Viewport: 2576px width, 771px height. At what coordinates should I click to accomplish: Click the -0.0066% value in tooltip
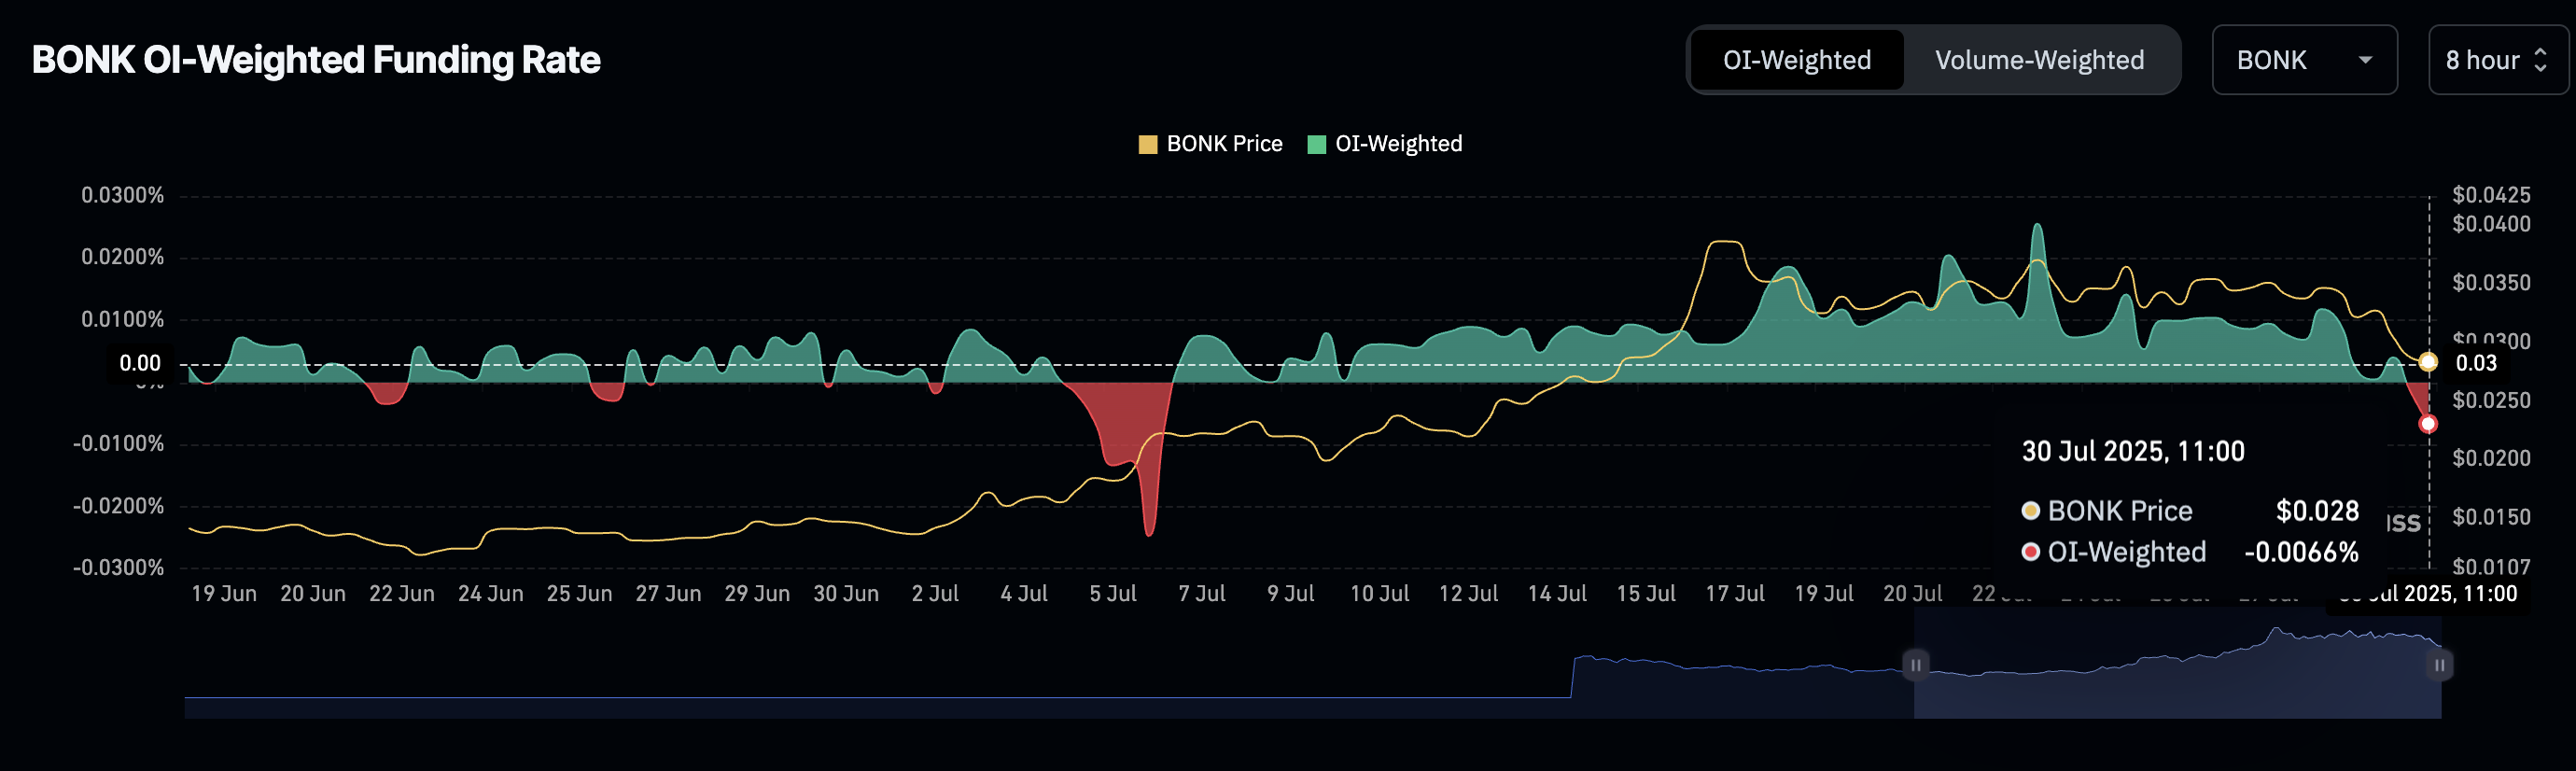(2301, 552)
